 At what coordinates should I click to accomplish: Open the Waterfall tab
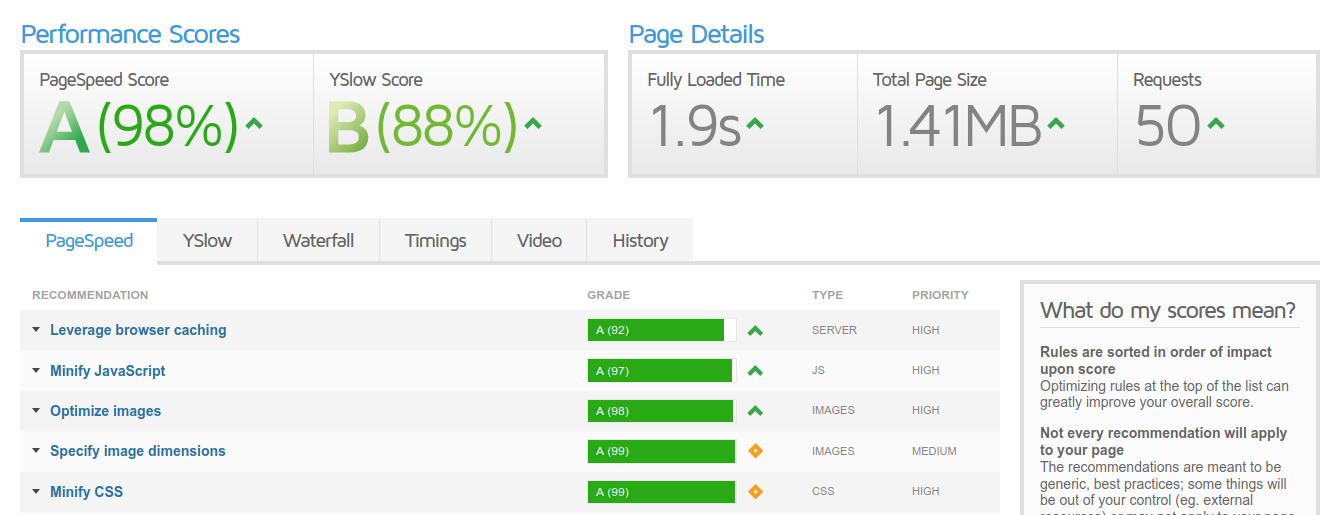point(318,241)
